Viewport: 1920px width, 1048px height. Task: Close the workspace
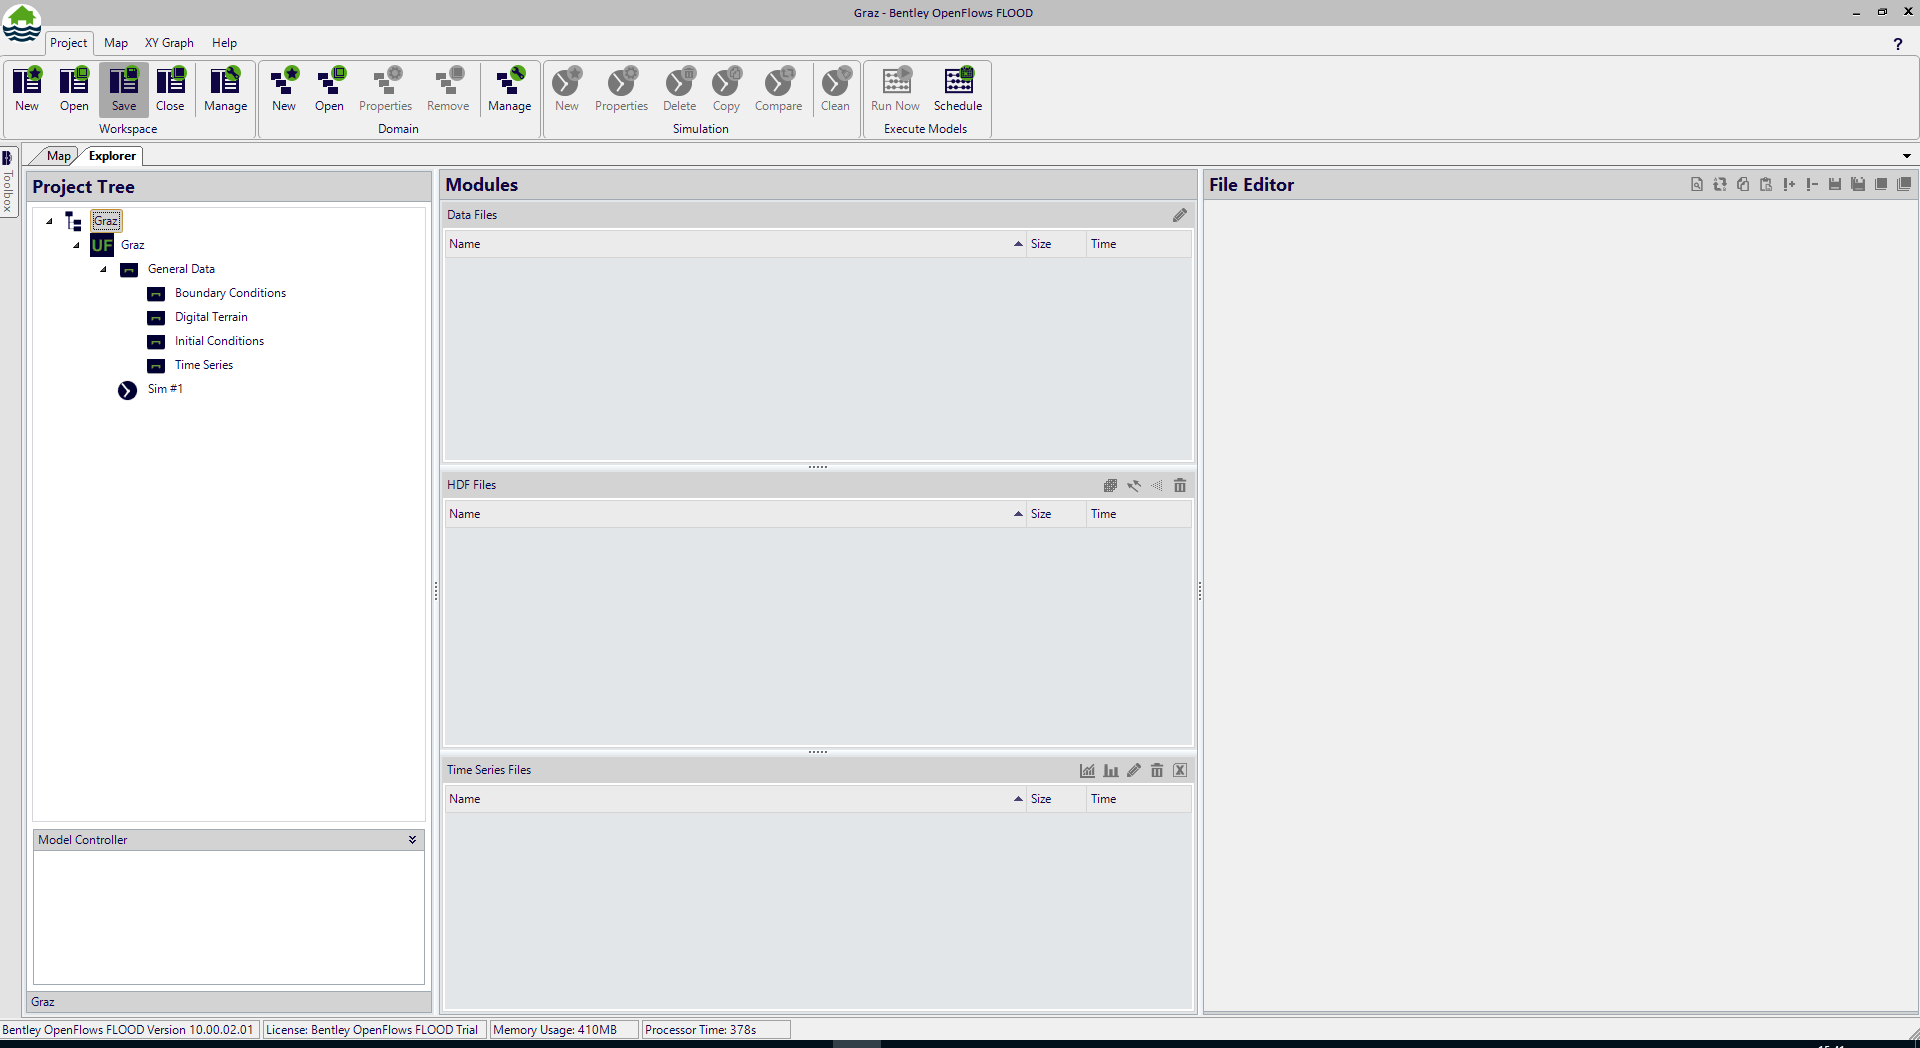(x=170, y=89)
